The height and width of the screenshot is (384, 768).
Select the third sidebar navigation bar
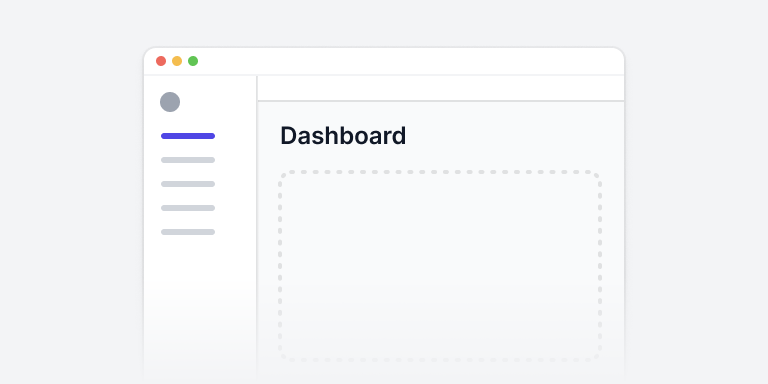point(188,184)
